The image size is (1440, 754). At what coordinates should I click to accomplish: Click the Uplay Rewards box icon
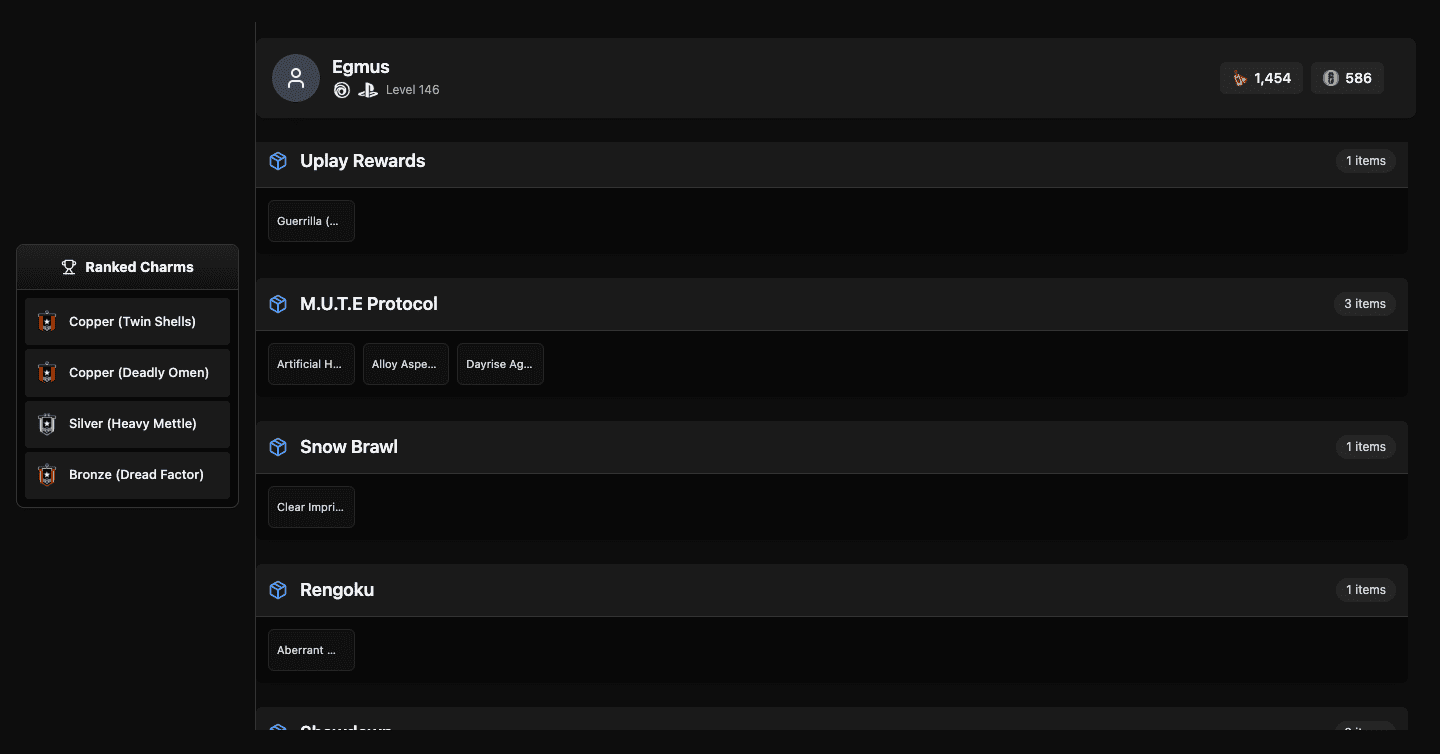(278, 161)
